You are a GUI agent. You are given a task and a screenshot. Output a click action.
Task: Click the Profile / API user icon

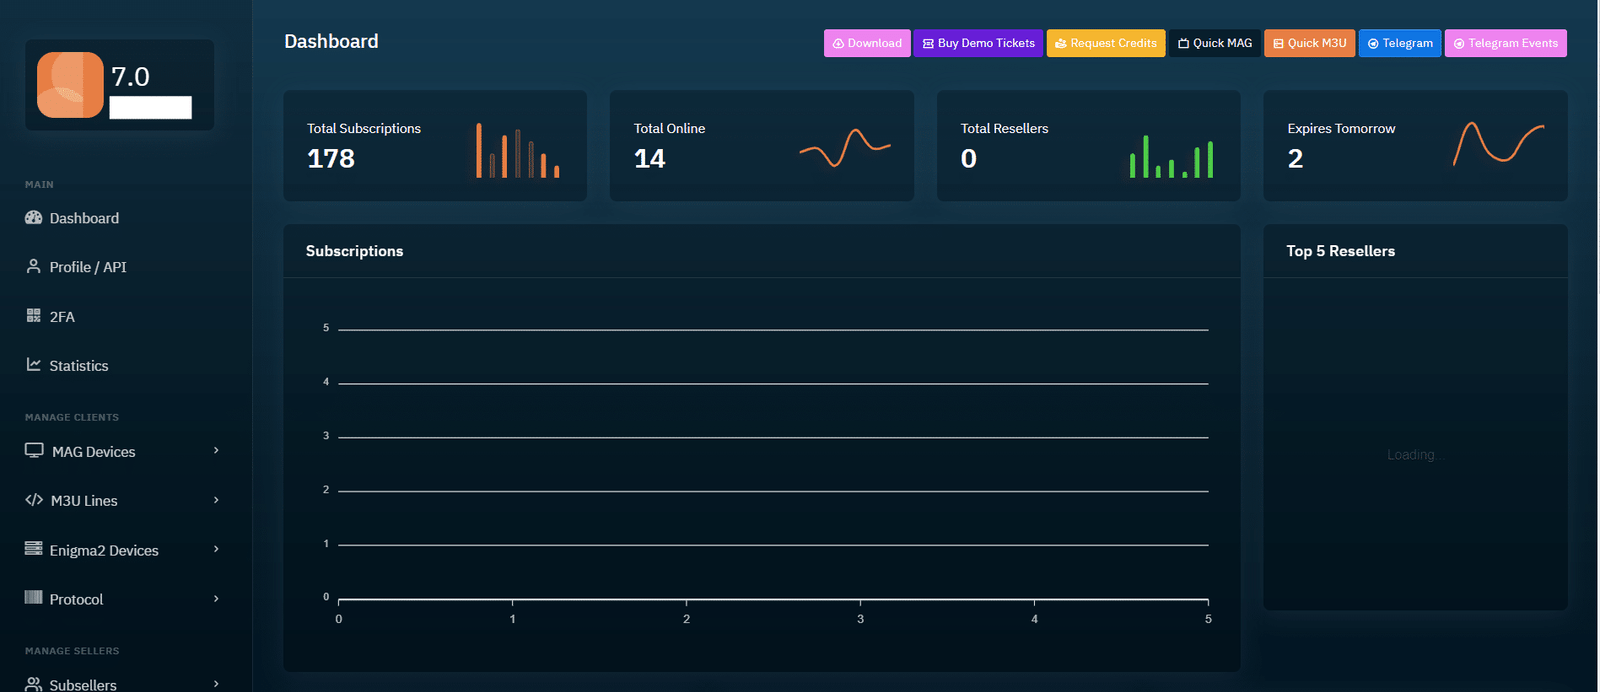(33, 267)
